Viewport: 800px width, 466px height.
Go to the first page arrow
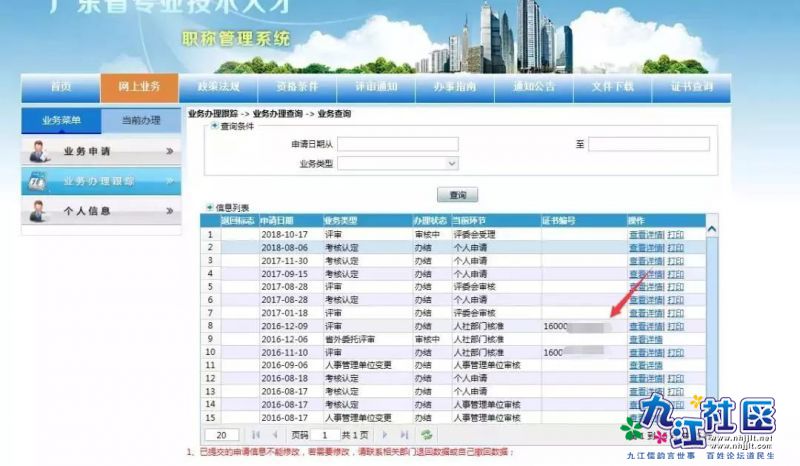click(x=256, y=435)
